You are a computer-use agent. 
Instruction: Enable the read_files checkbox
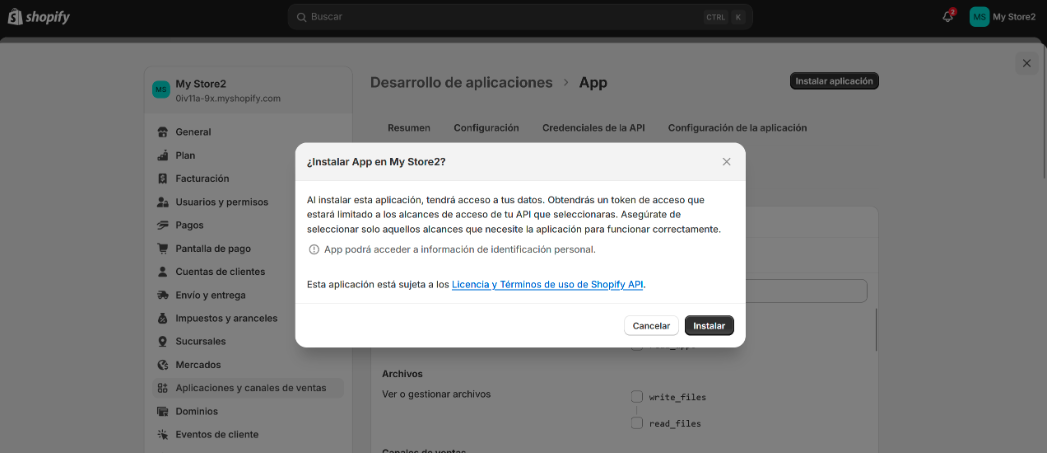coord(636,423)
